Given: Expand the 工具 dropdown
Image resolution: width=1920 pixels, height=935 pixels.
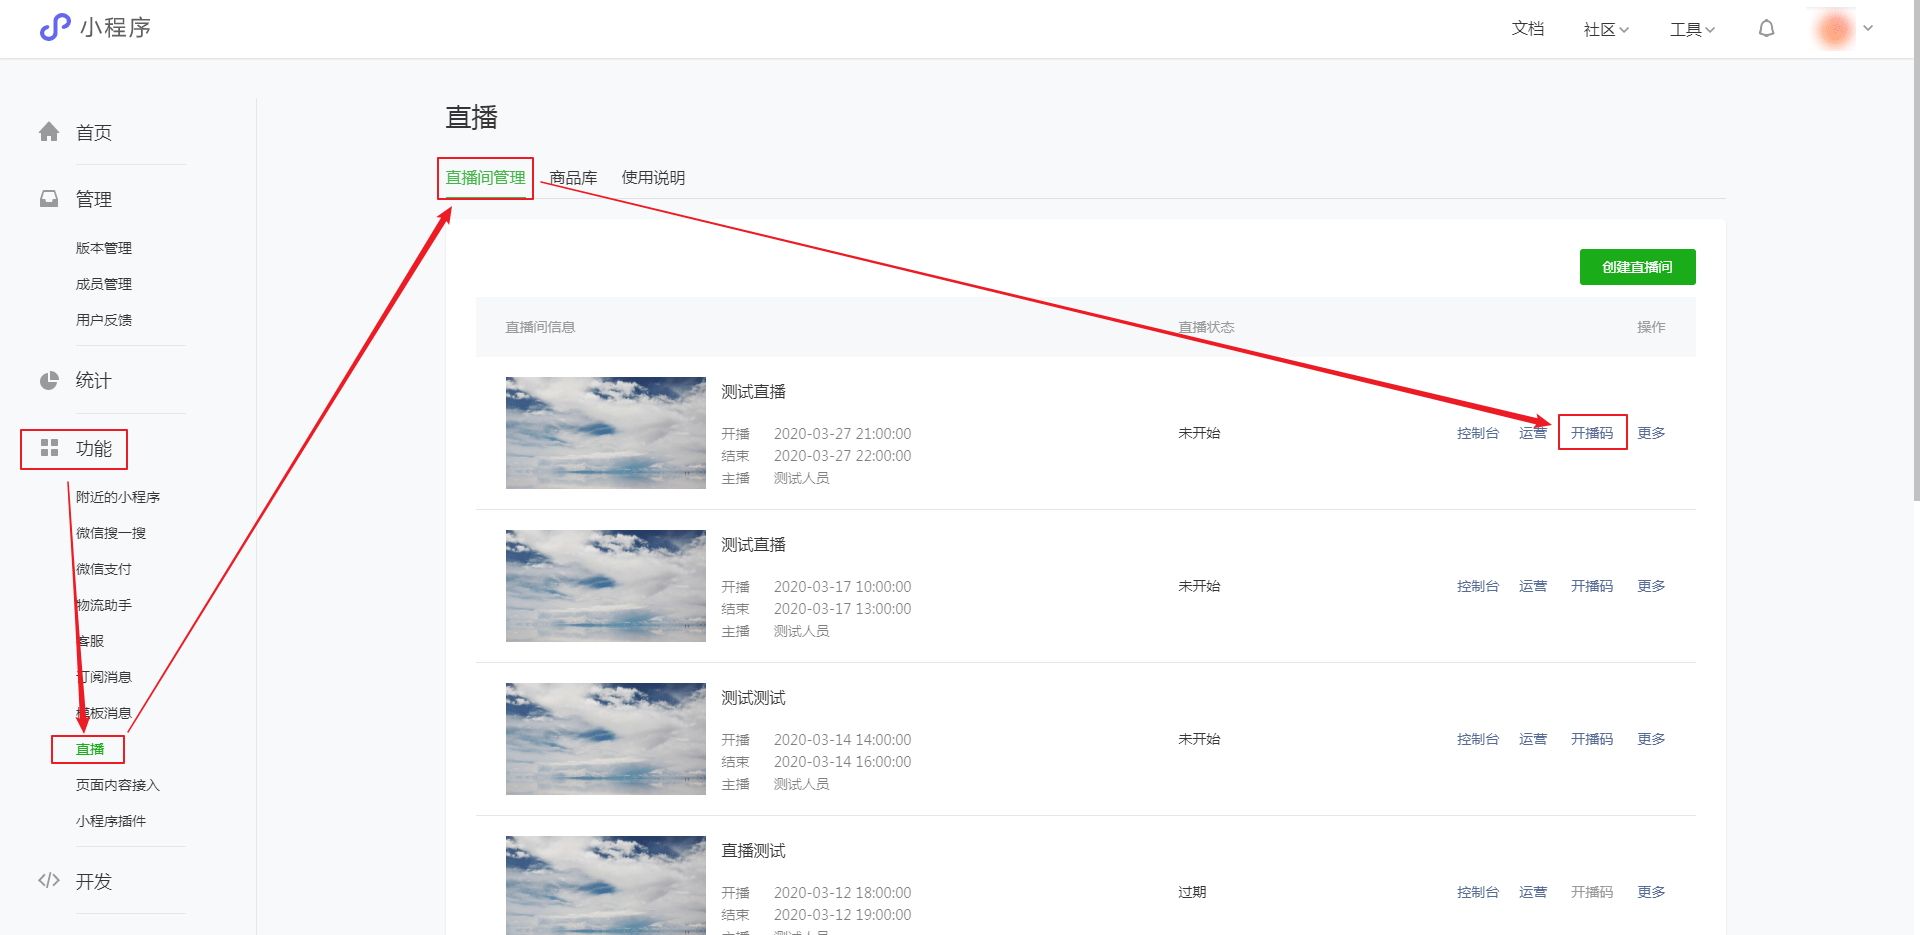Looking at the screenshot, I should (x=1692, y=29).
